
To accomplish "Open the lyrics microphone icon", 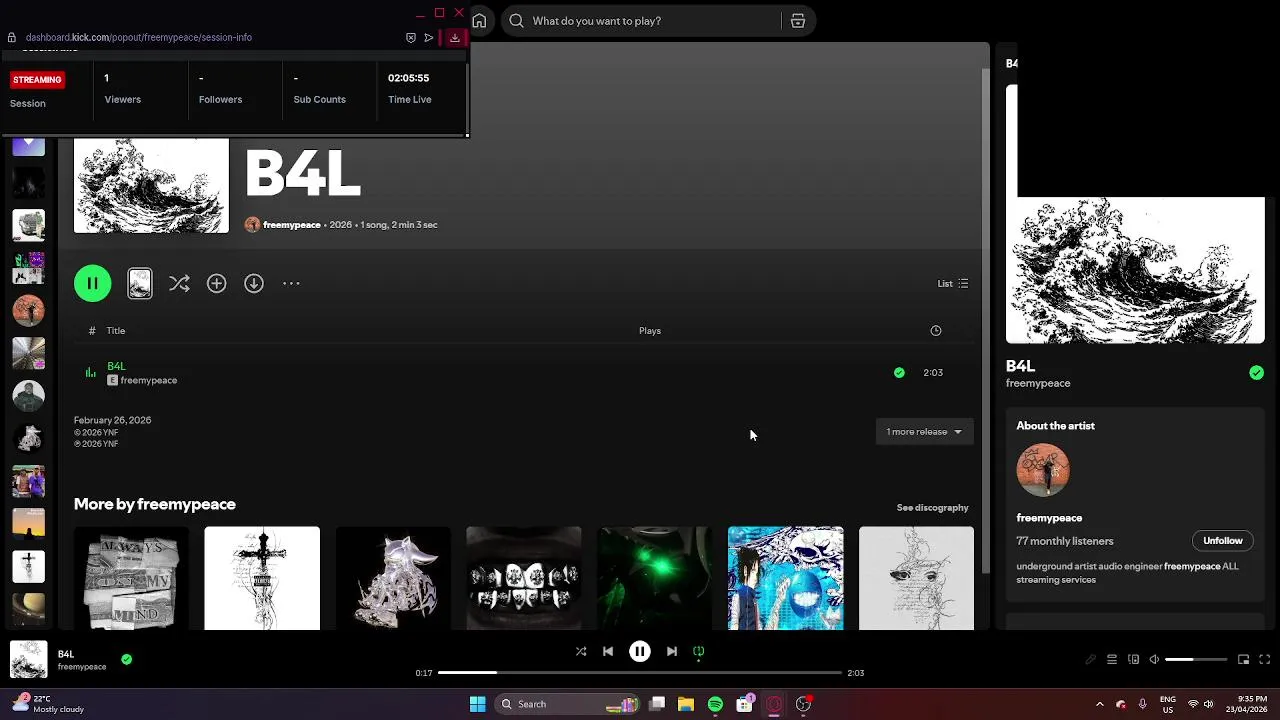I will click(1091, 660).
